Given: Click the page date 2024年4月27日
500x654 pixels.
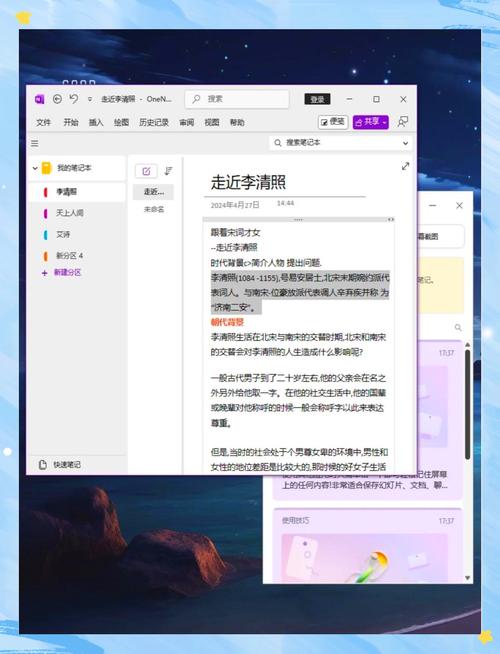Looking at the screenshot, I should 235,205.
